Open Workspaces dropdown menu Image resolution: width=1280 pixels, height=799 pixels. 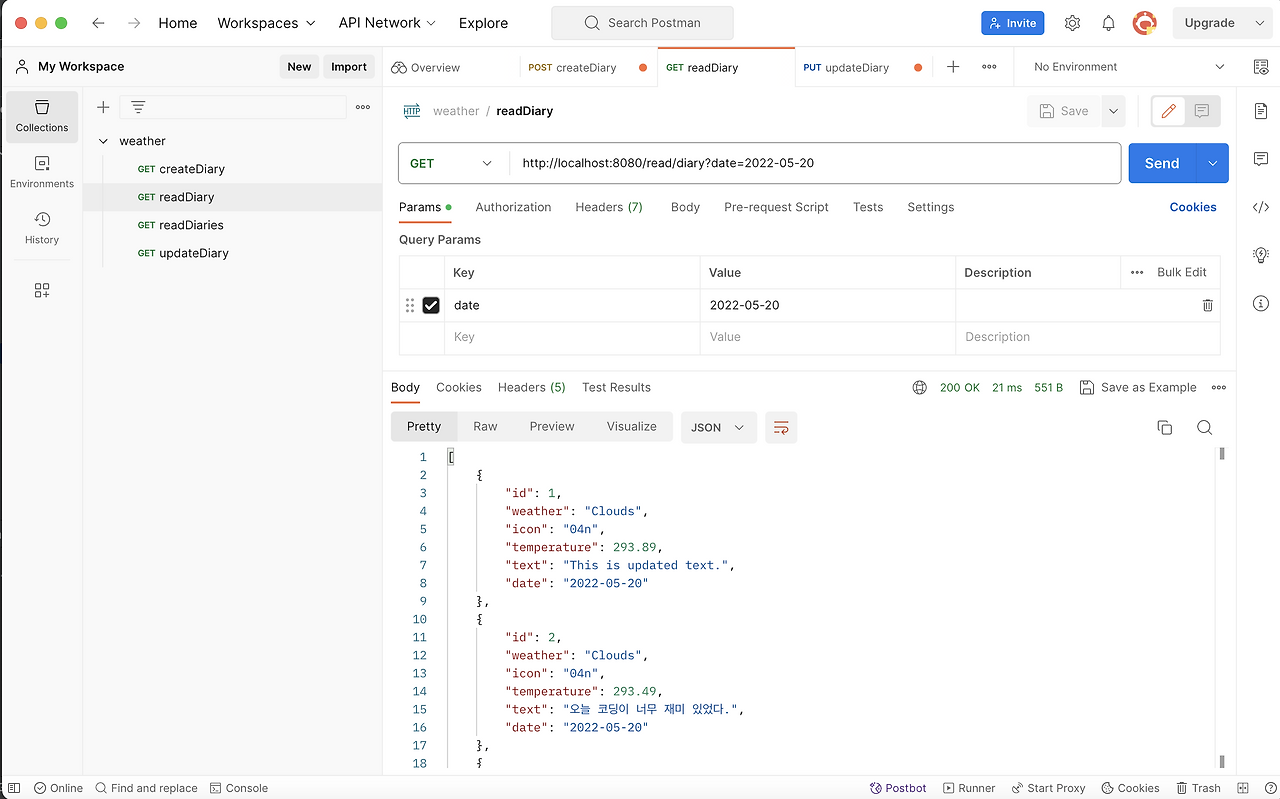point(266,23)
